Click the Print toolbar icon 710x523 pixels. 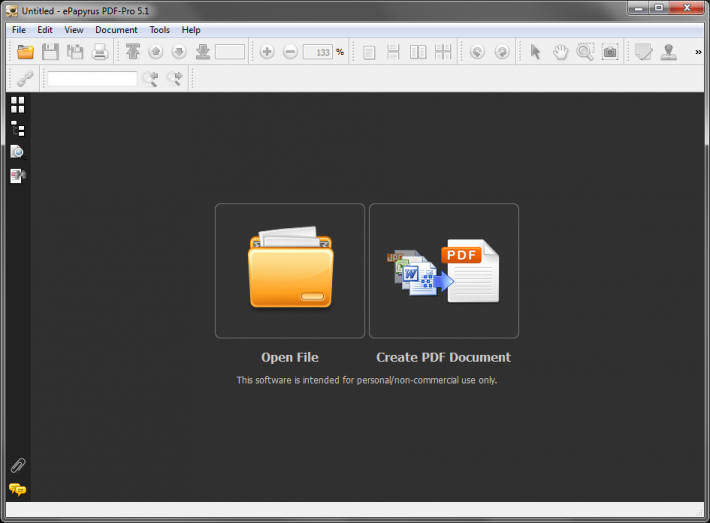pos(100,52)
